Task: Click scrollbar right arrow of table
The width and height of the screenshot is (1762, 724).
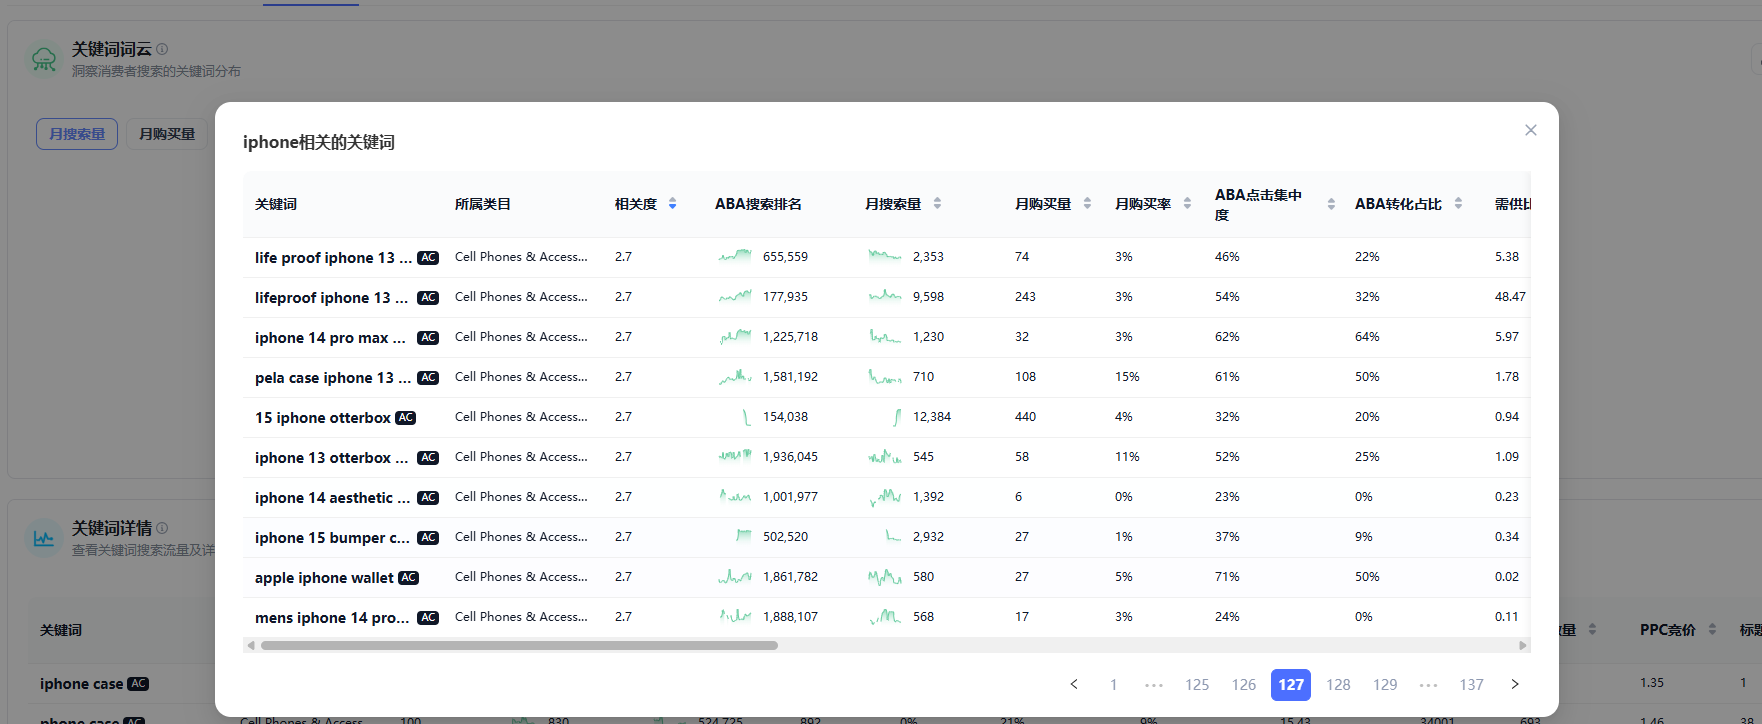Action: point(1523,646)
